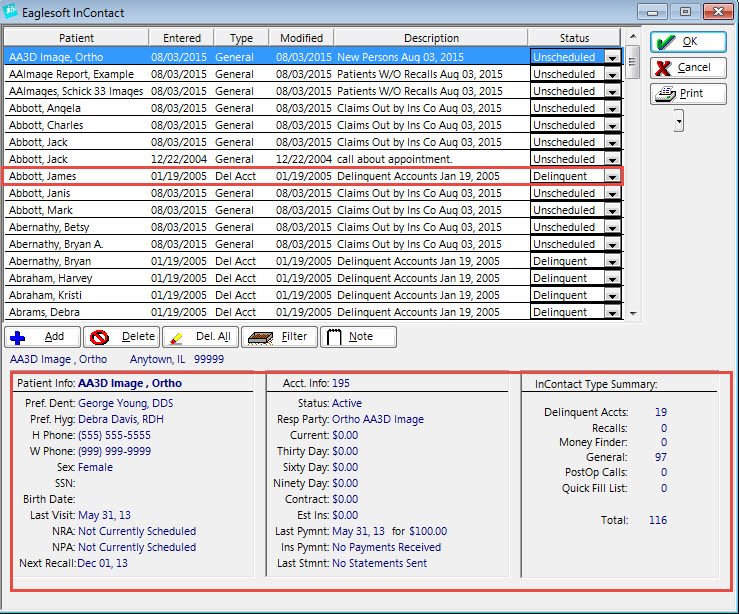Click the eraser icon on Del. All
The image size is (739, 614).
click(x=176, y=338)
